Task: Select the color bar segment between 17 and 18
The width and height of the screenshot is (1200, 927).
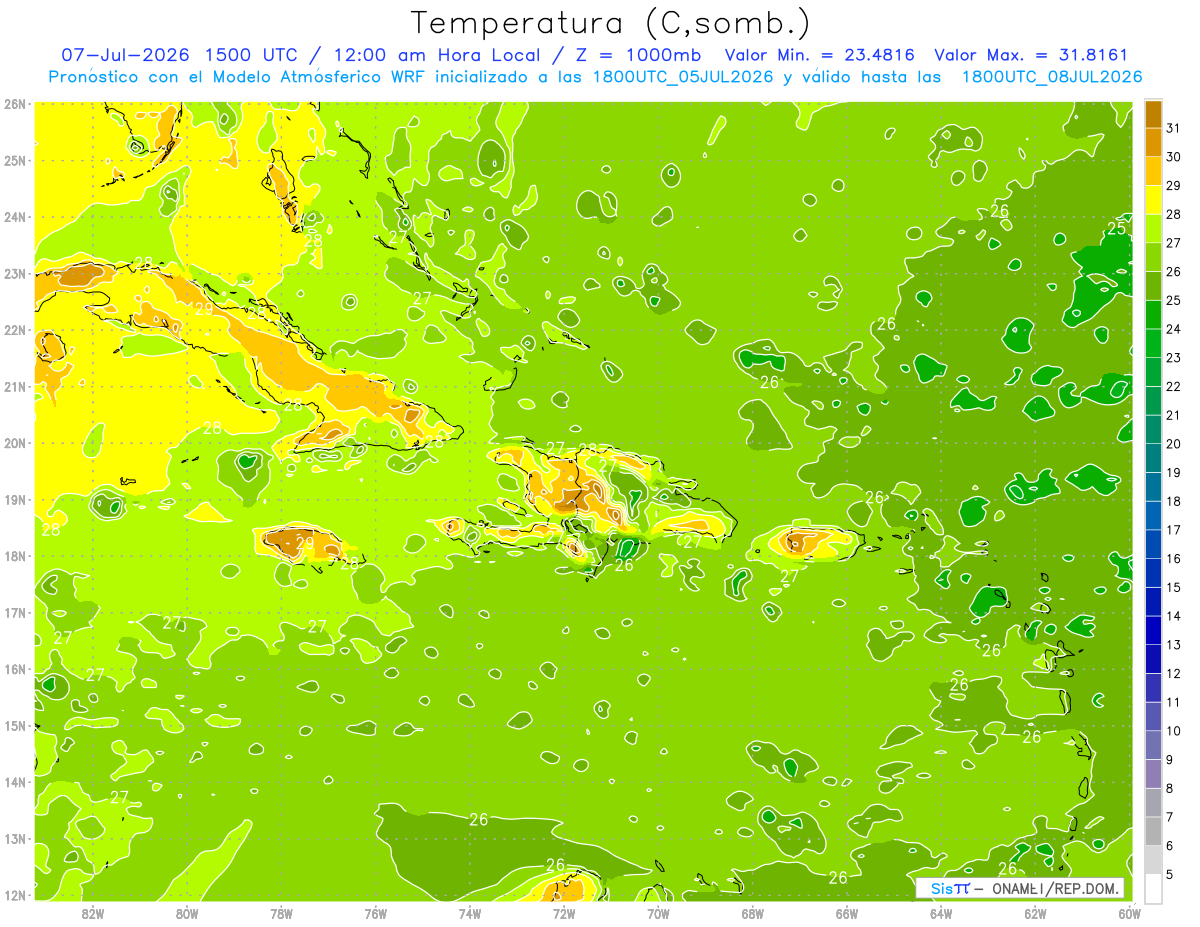Action: click(x=1153, y=515)
